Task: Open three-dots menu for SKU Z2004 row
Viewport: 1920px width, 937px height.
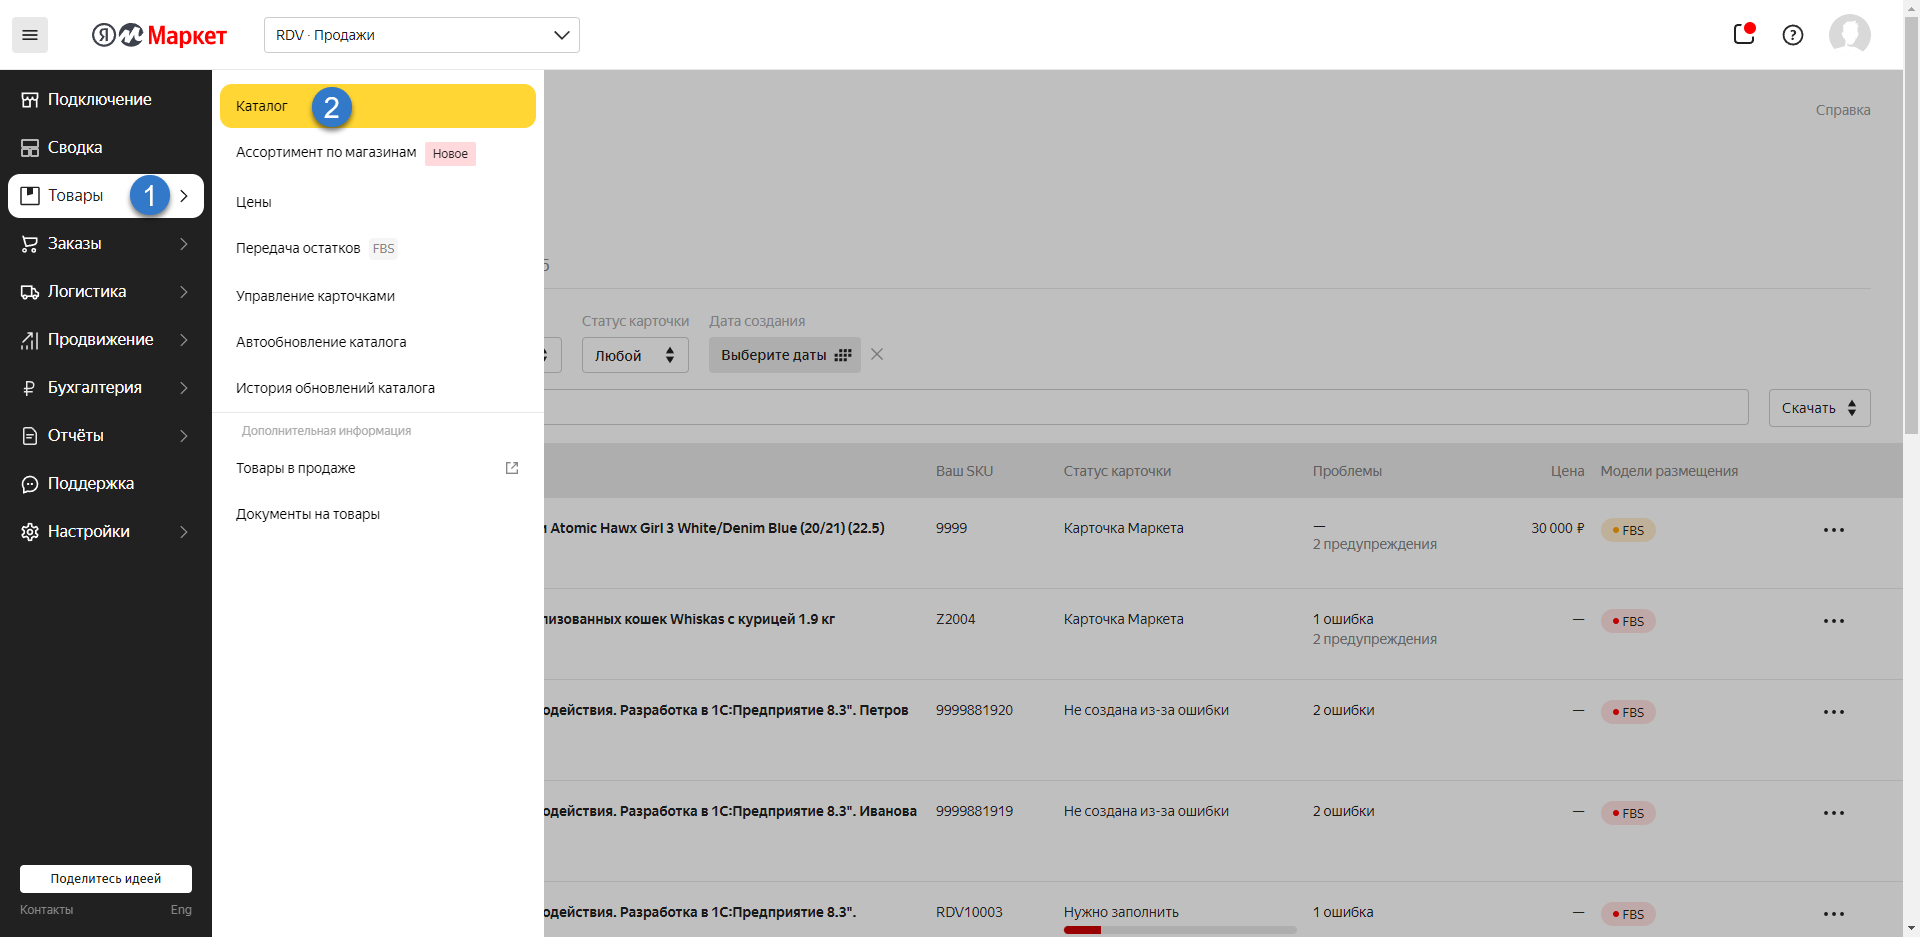Action: pos(1833,621)
